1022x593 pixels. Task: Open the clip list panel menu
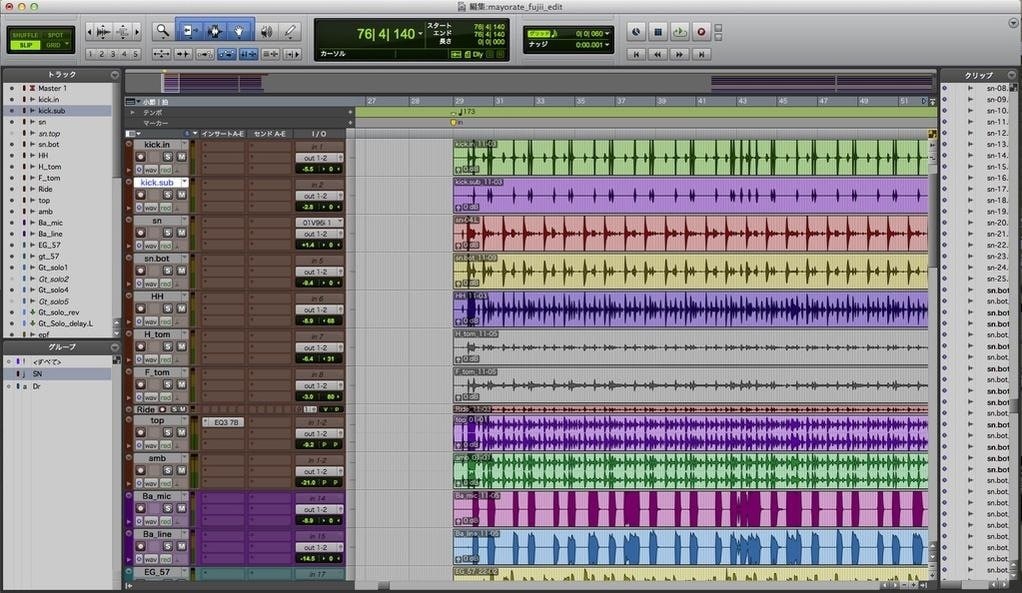point(1012,75)
